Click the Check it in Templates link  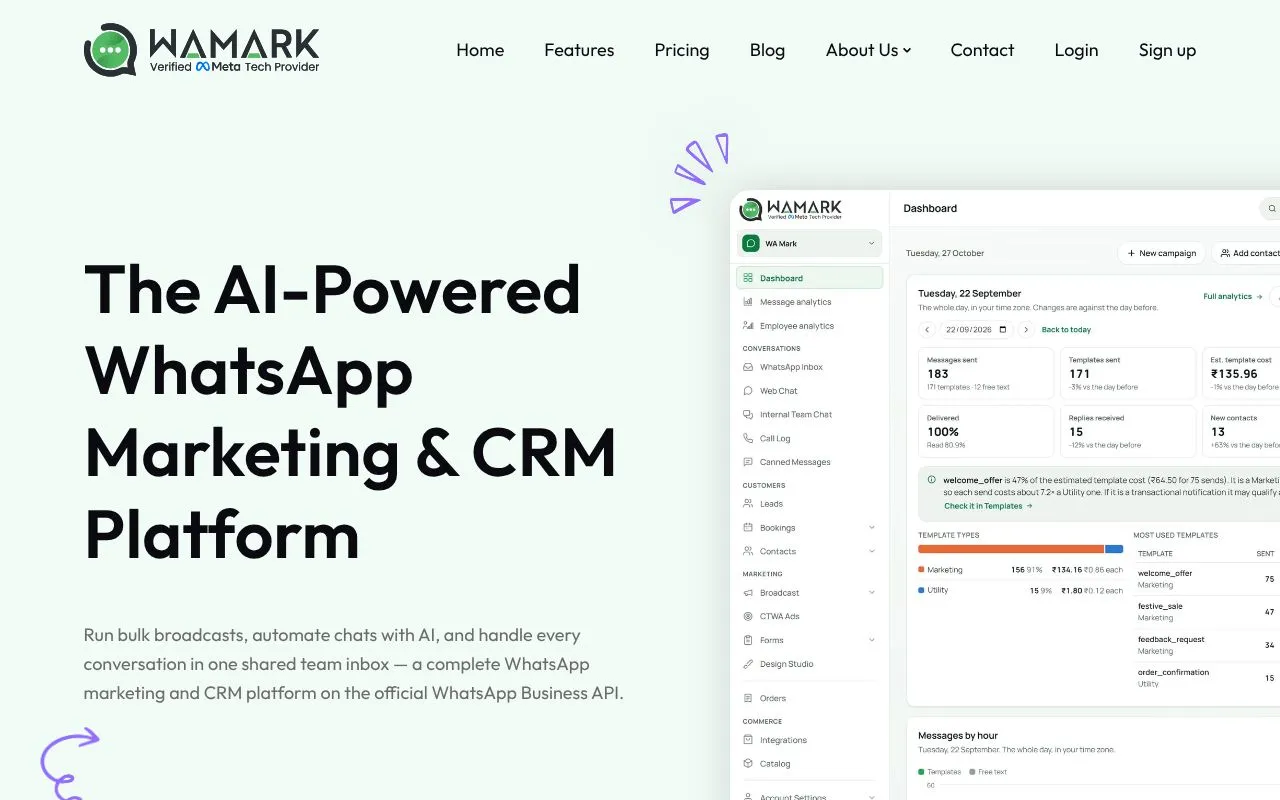(988, 506)
